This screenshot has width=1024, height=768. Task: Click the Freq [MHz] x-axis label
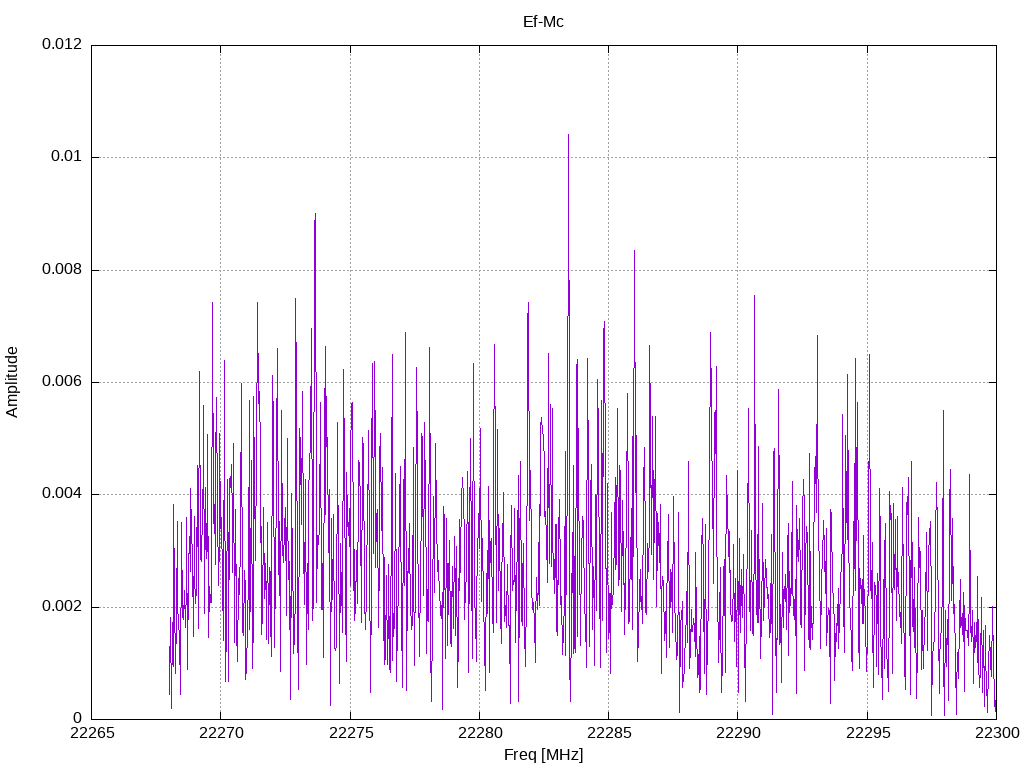(543, 755)
